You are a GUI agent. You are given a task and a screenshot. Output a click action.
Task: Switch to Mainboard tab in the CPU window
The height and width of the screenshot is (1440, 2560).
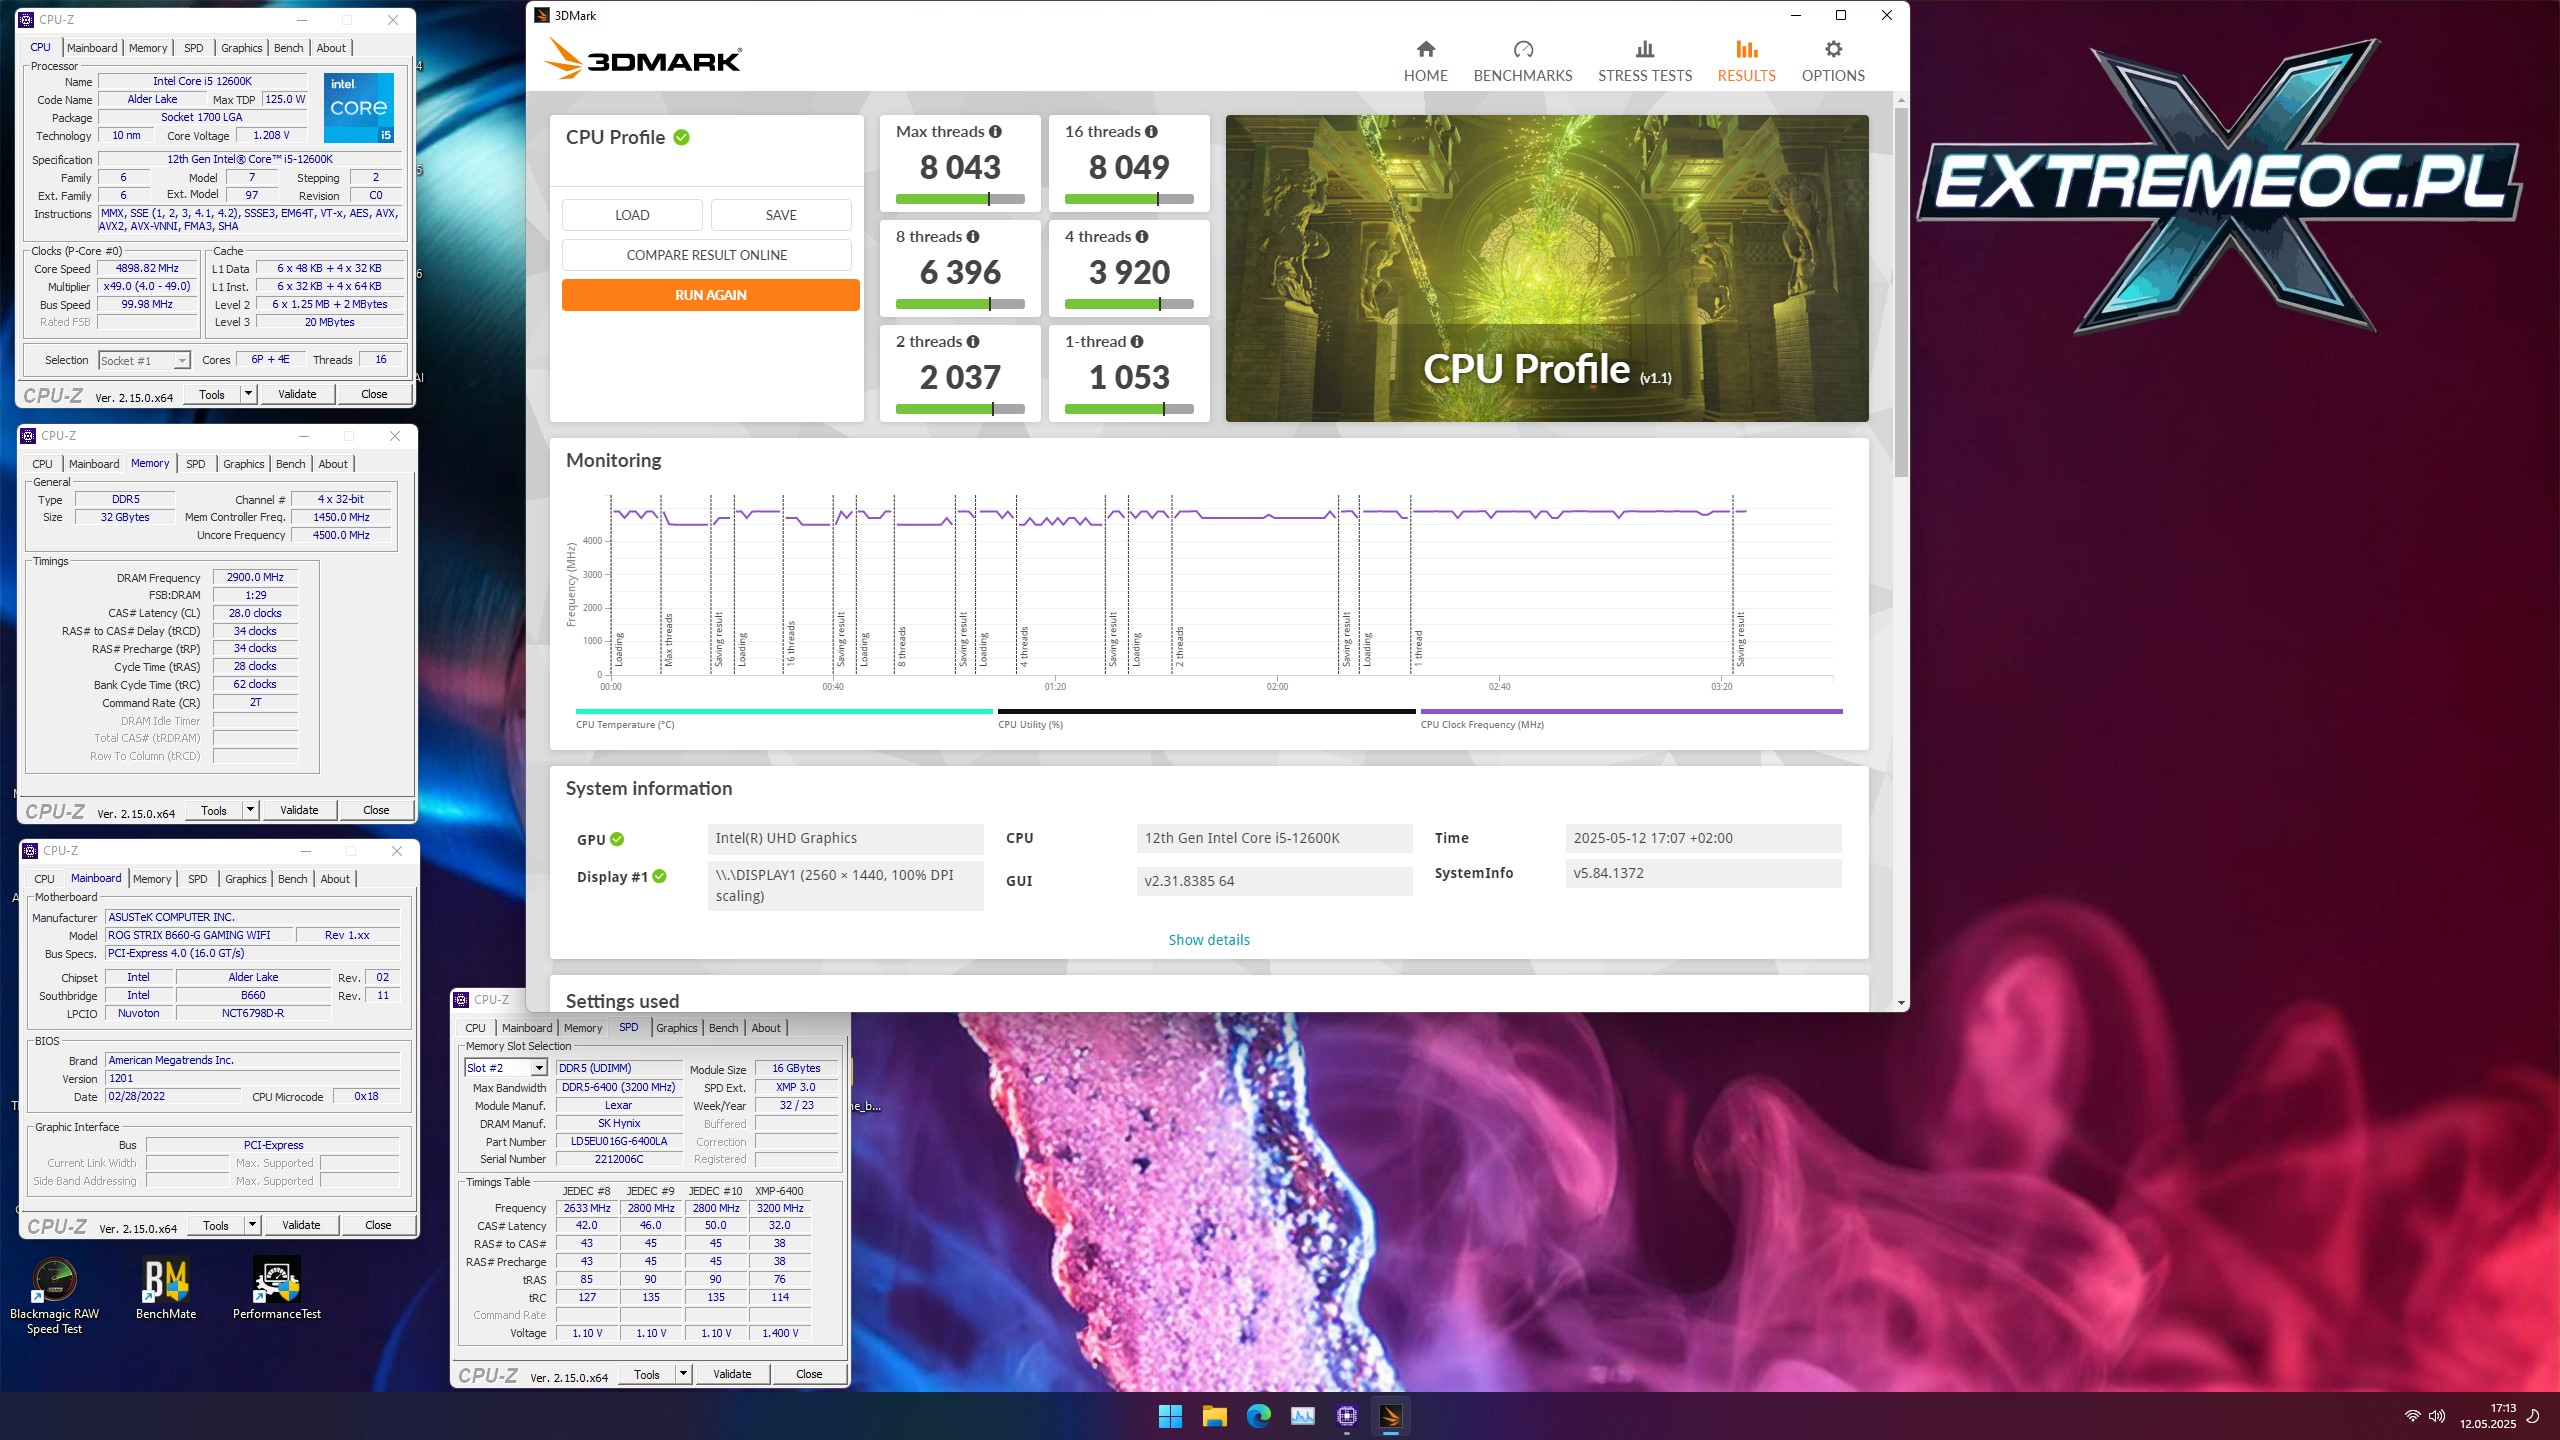(x=92, y=48)
